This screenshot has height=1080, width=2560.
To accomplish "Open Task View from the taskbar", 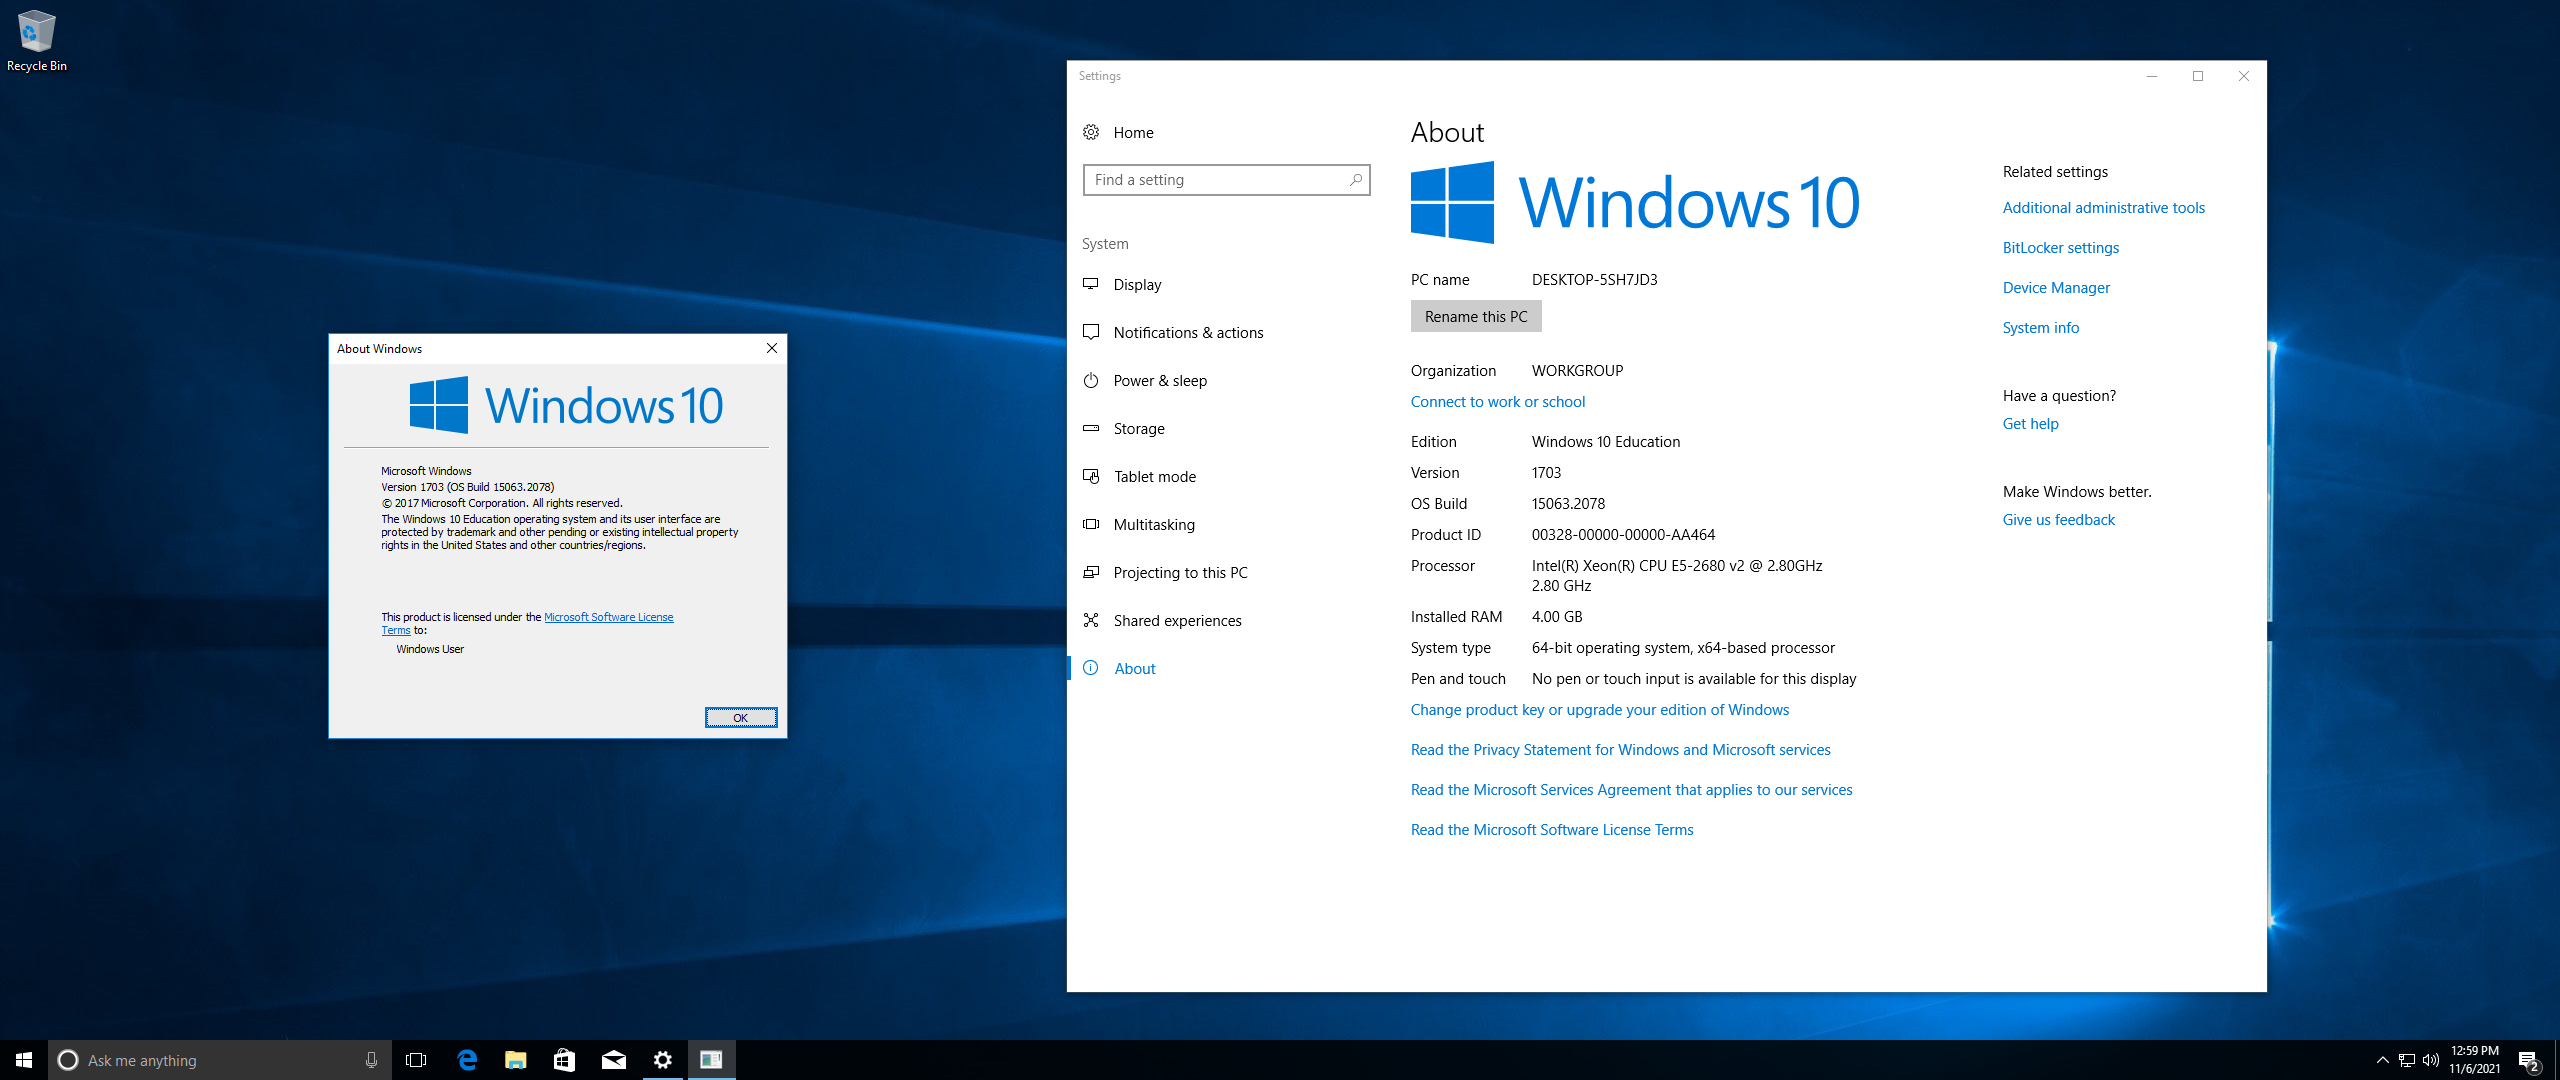I will coord(416,1060).
